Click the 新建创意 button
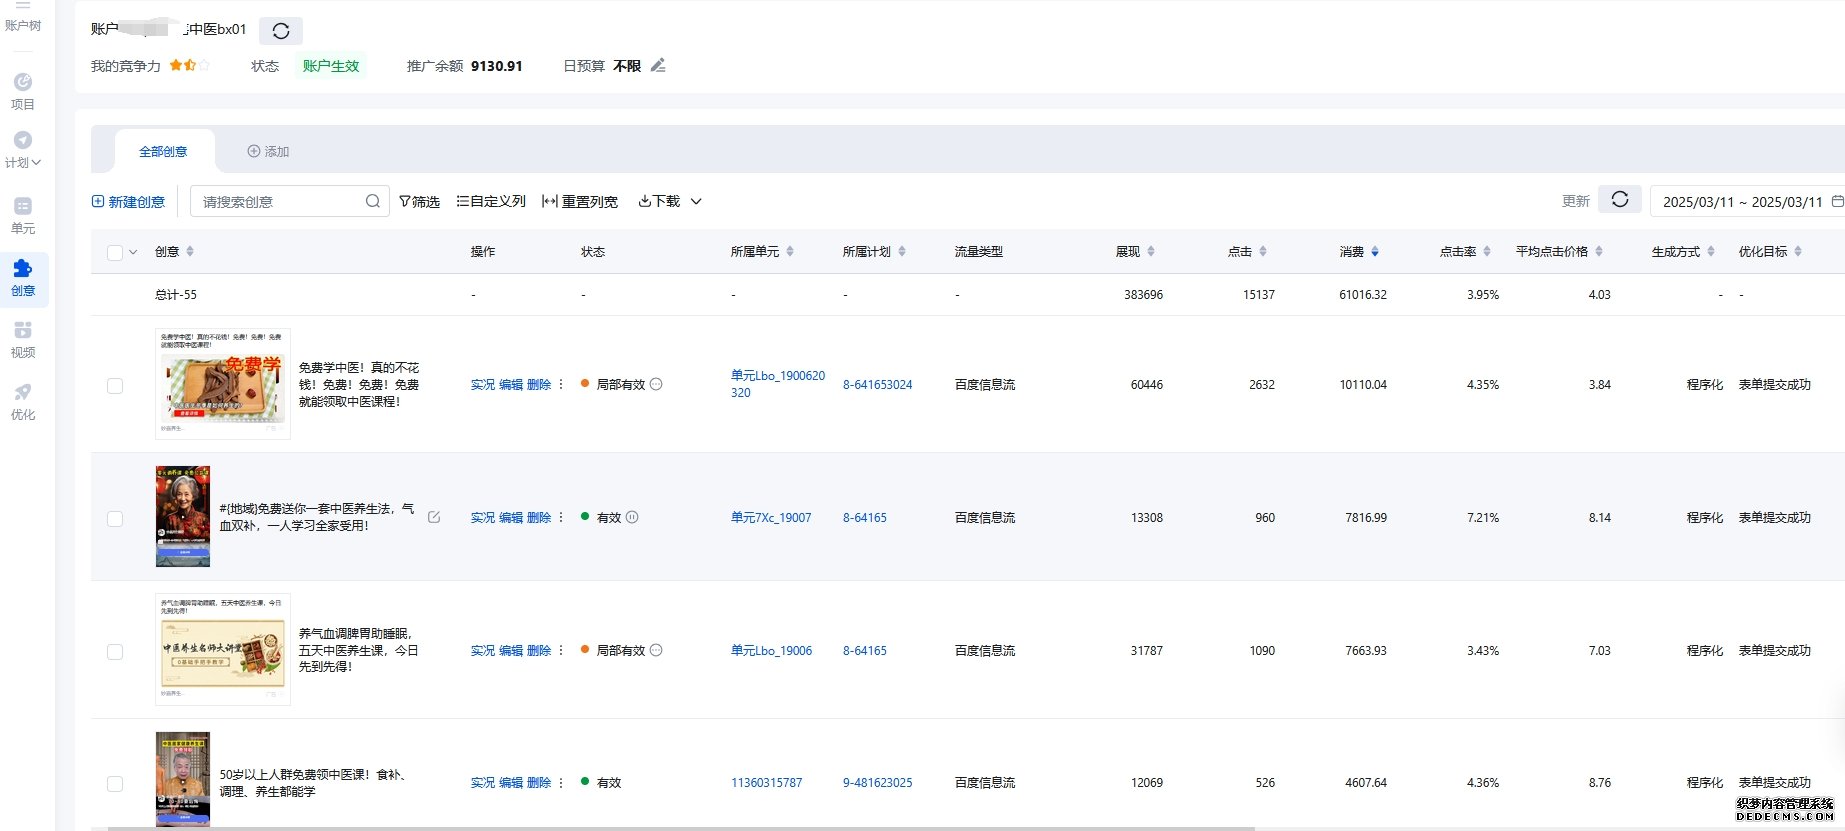Image resolution: width=1845 pixels, height=831 pixels. 128,202
